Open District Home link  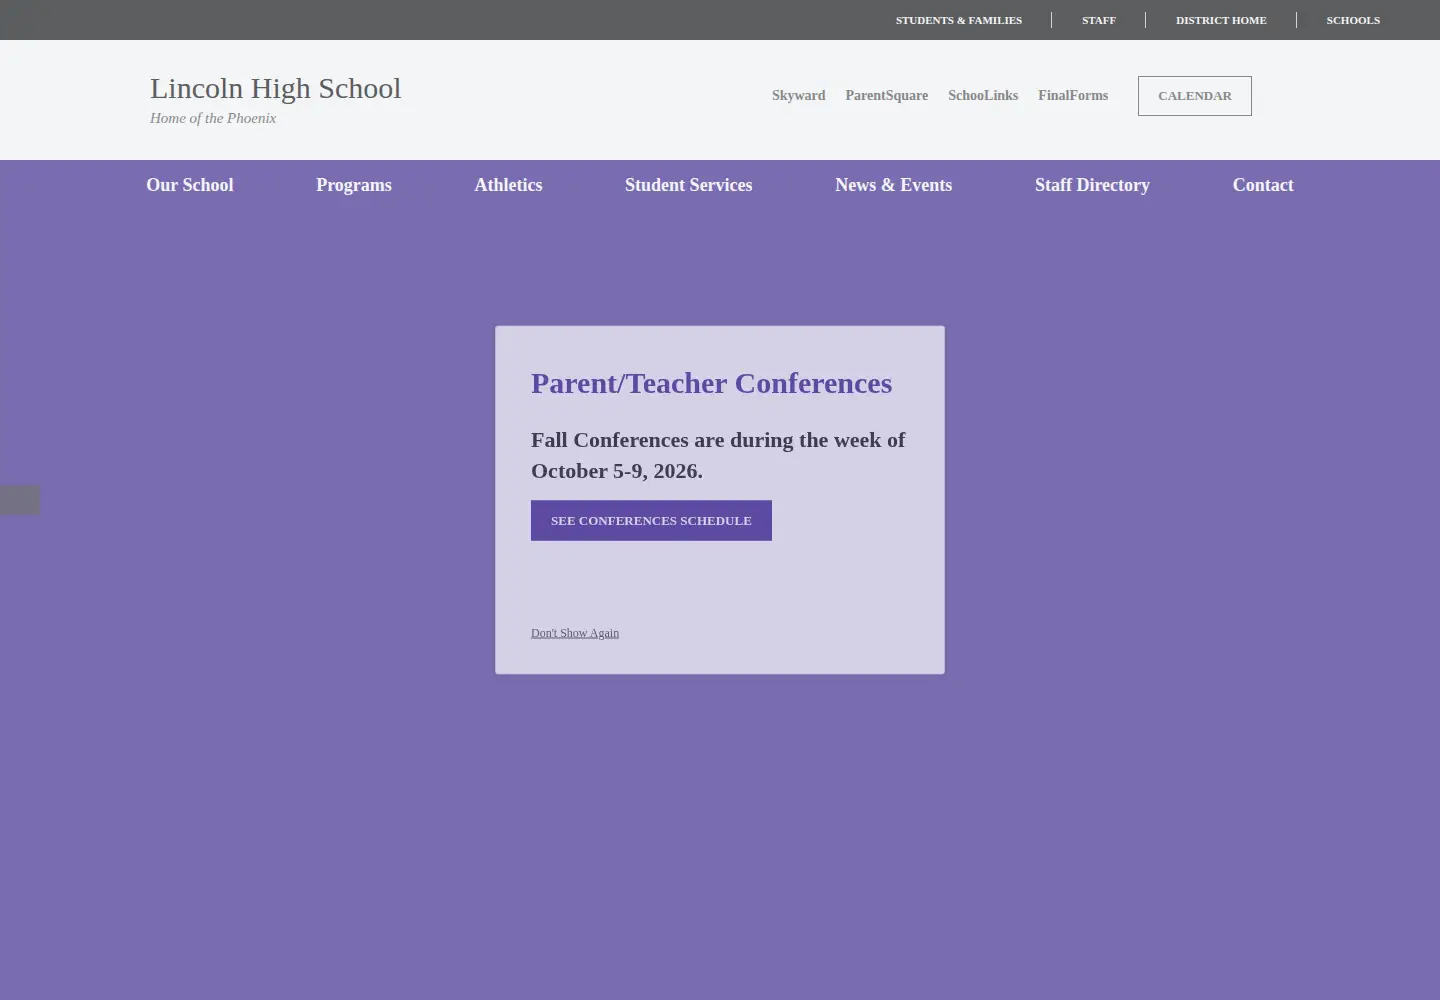click(x=1221, y=20)
